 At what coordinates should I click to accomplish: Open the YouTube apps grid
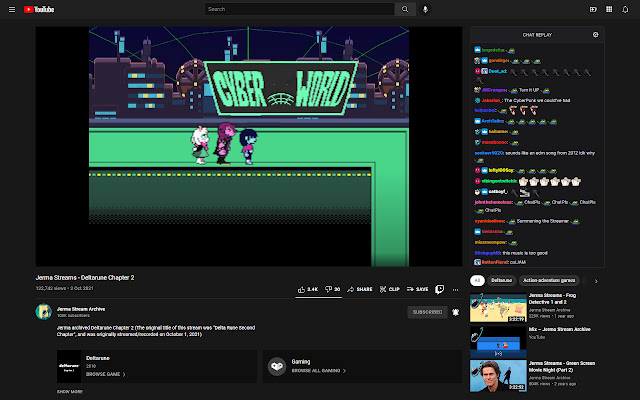click(x=609, y=9)
